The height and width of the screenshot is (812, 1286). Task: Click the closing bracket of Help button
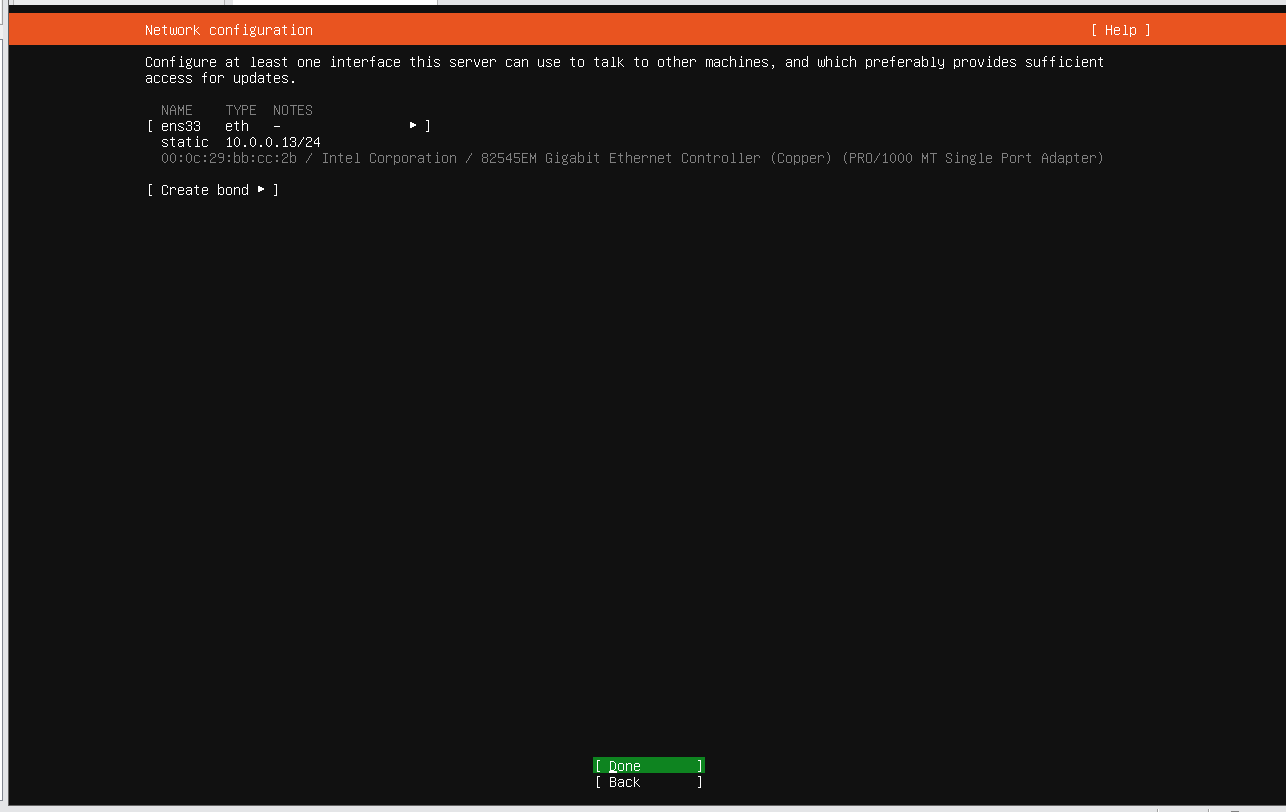click(1148, 30)
